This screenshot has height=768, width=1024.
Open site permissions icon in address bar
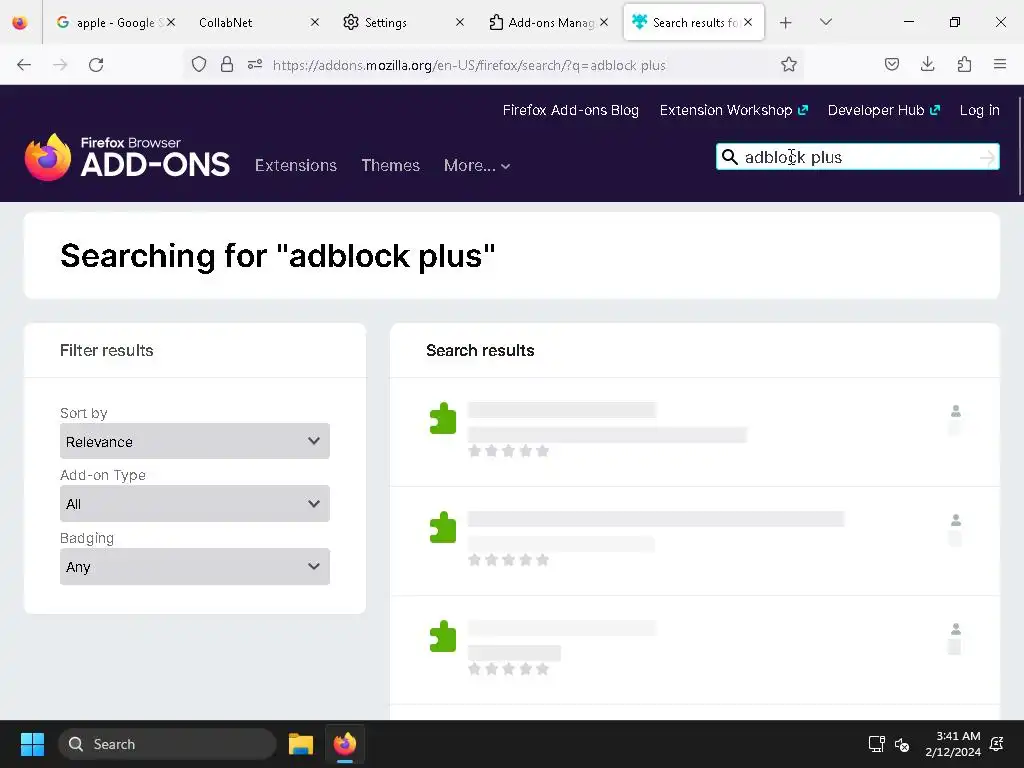(255, 65)
